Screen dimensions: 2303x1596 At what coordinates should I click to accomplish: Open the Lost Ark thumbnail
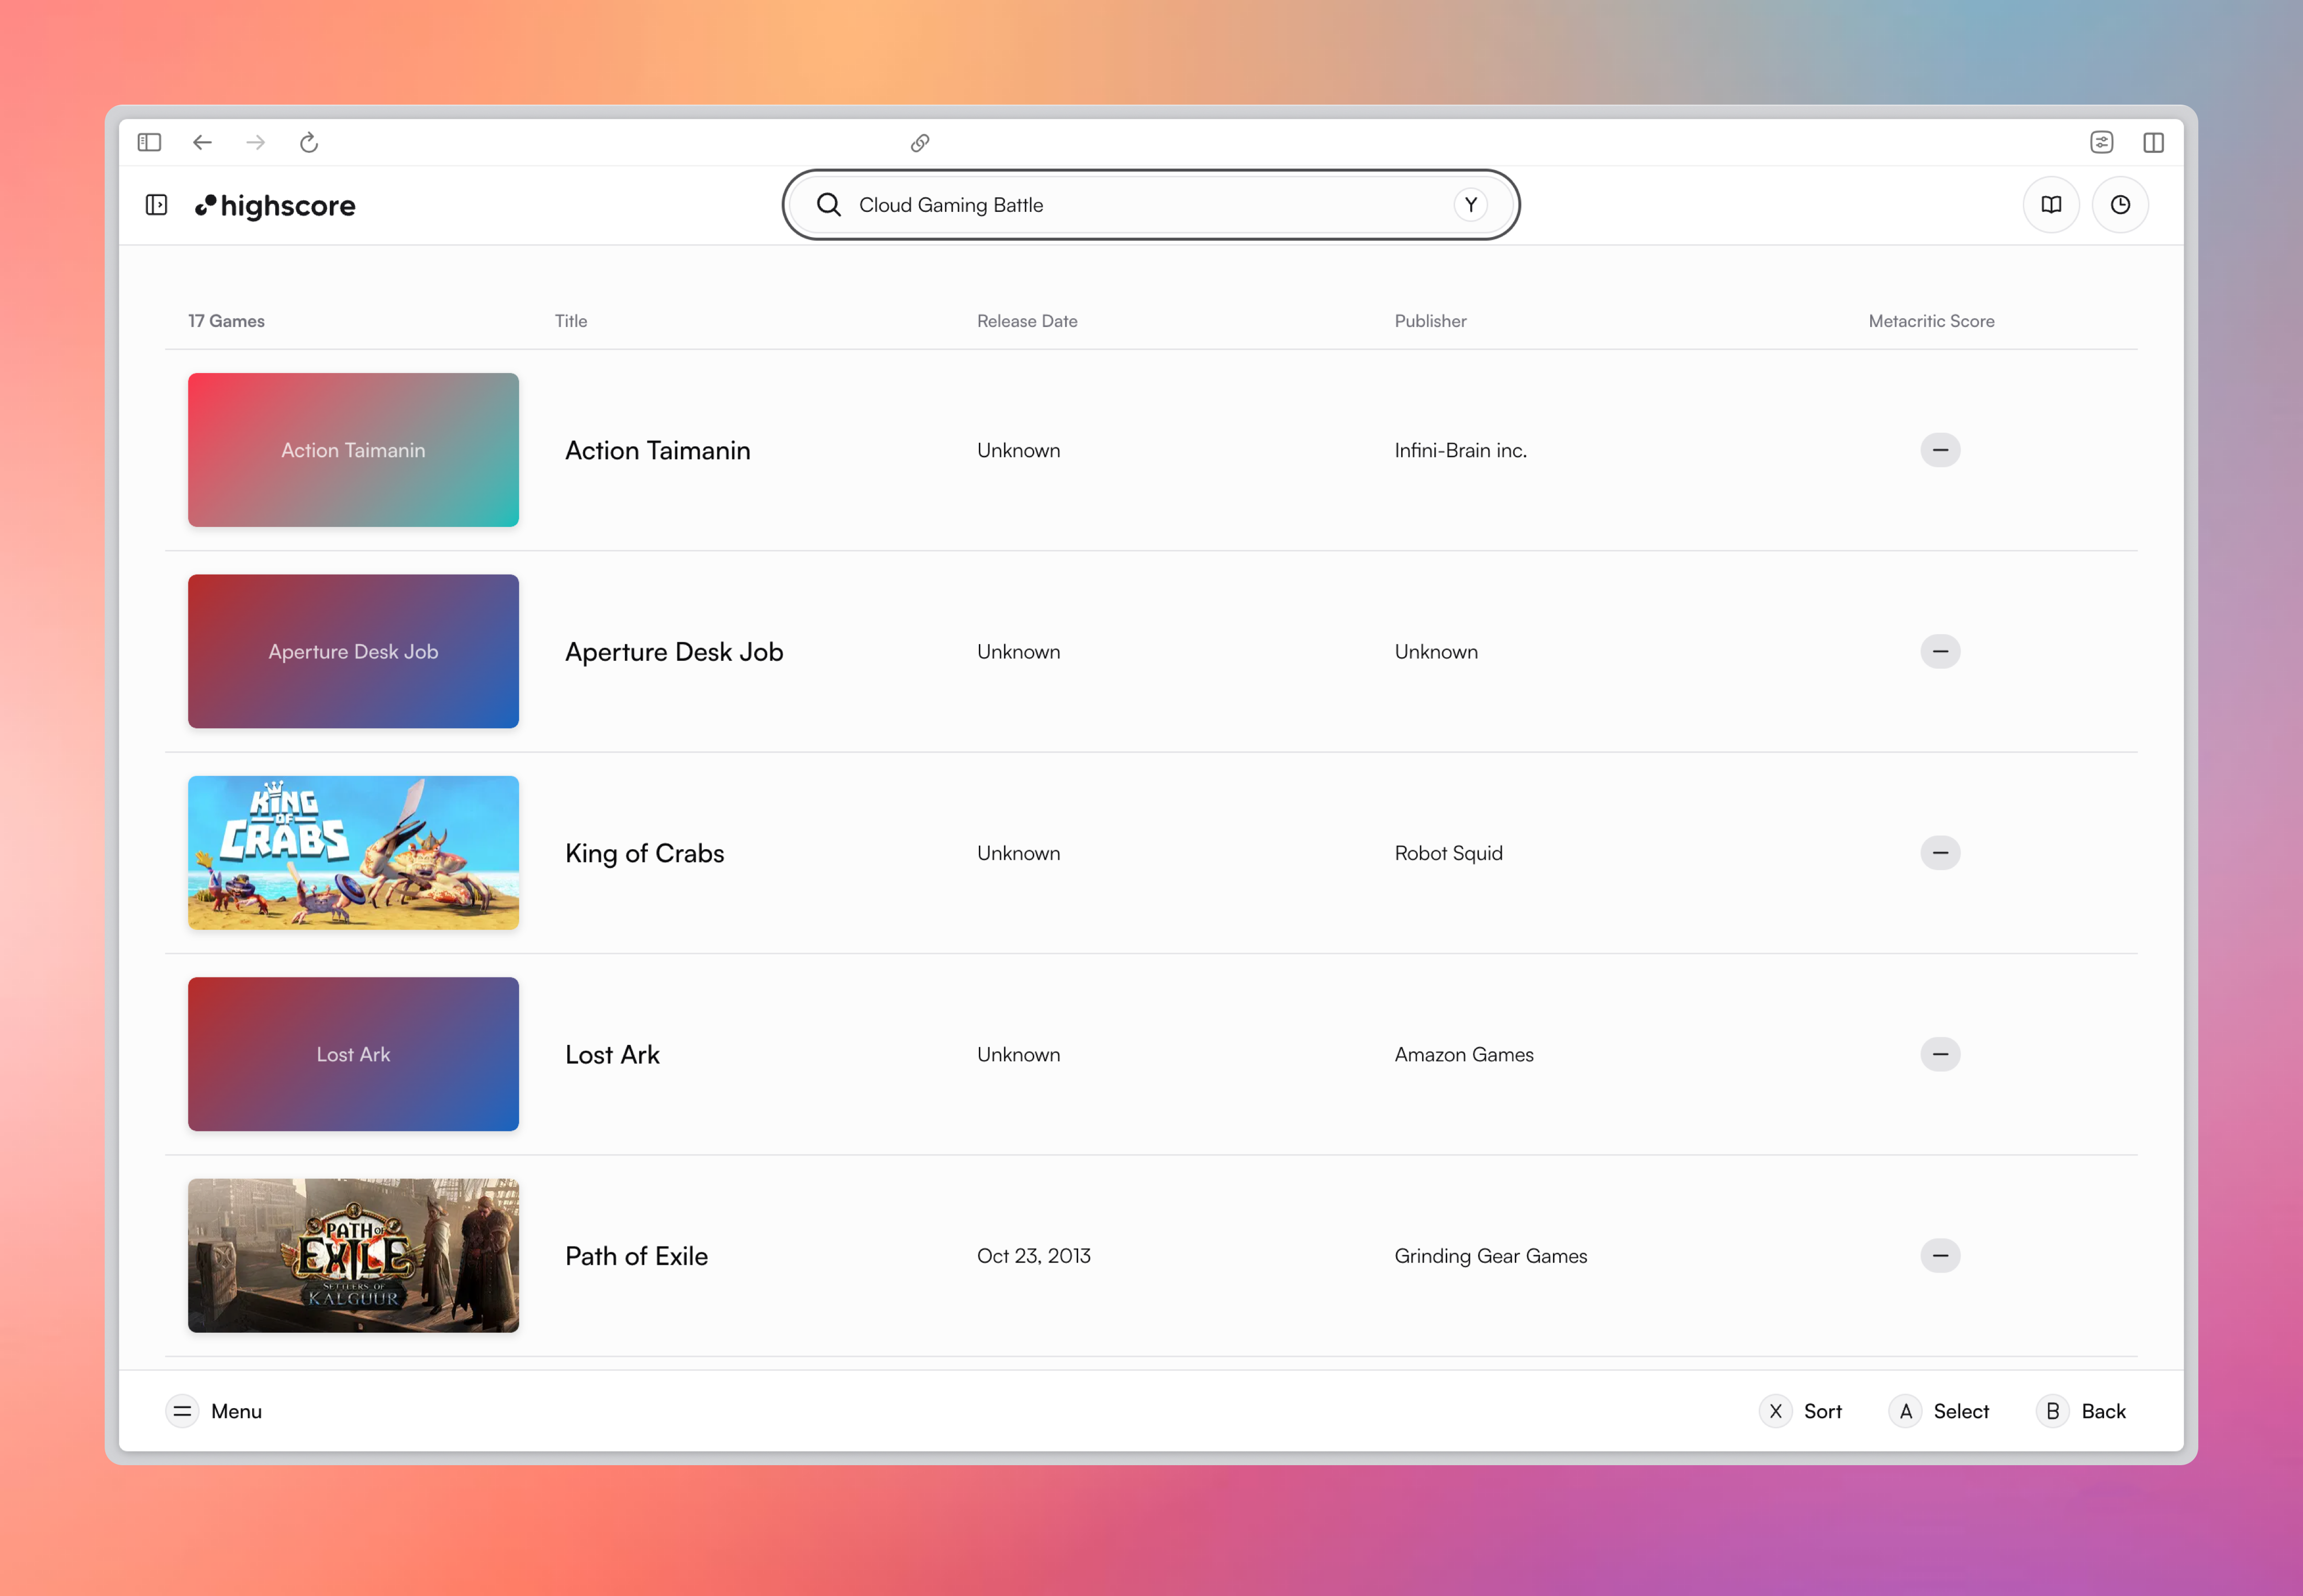point(353,1054)
